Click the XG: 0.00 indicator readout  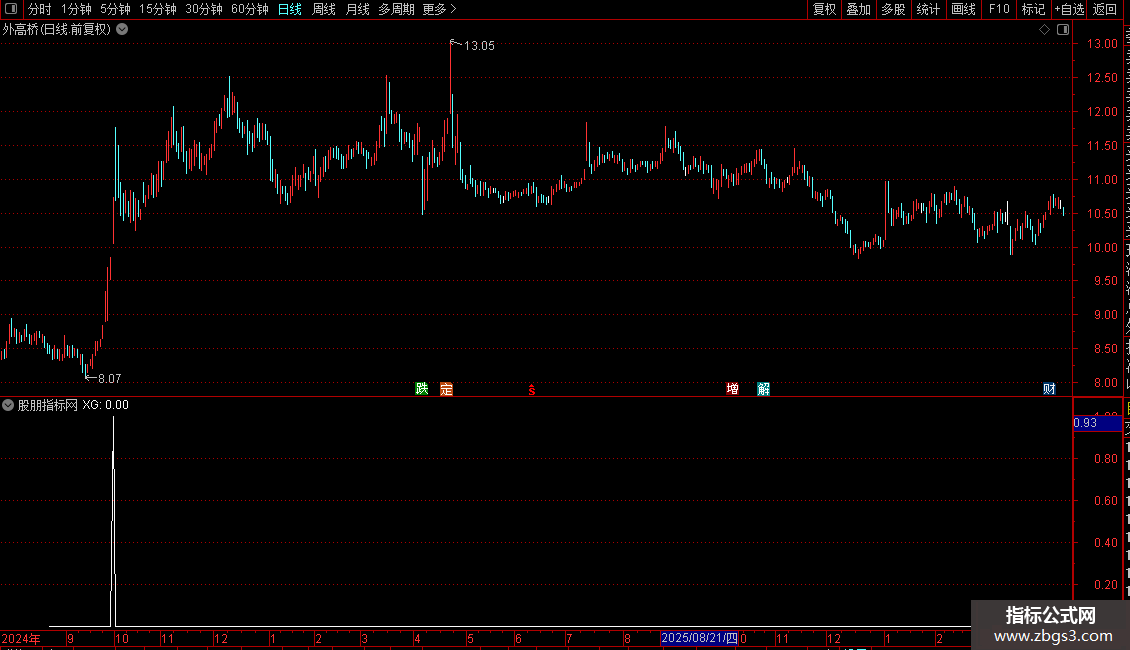105,405
